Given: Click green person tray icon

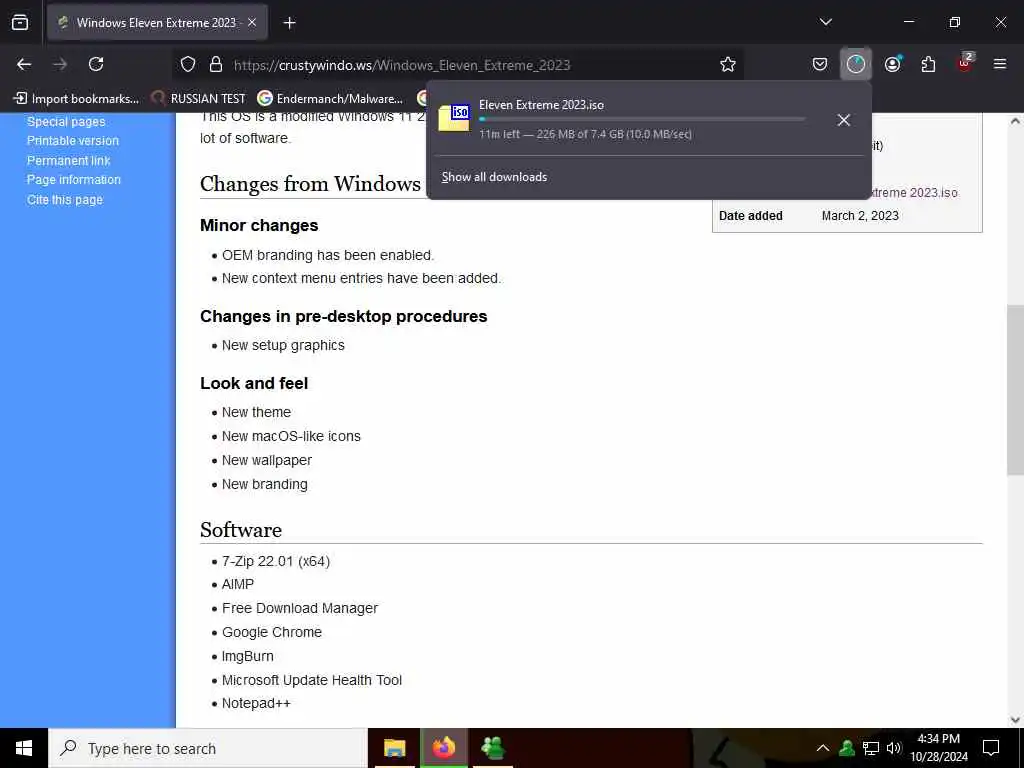Looking at the screenshot, I should [847, 748].
